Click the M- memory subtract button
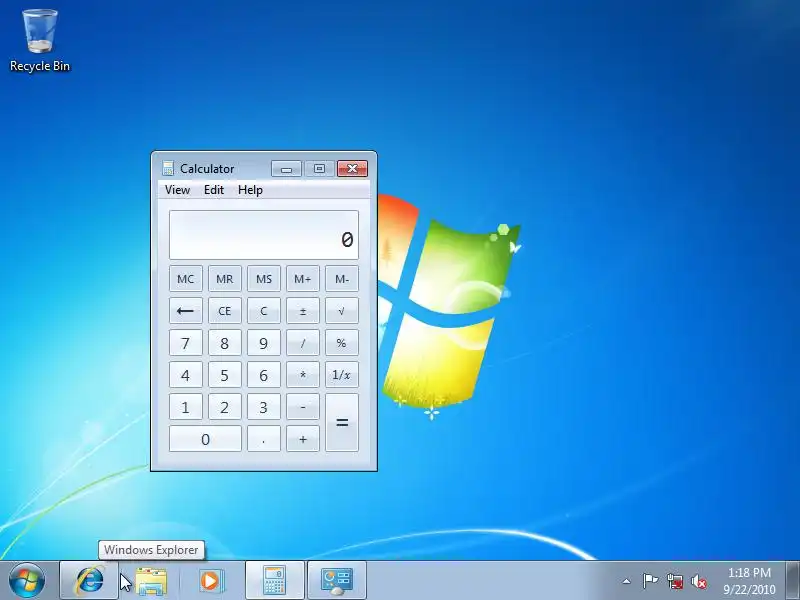This screenshot has height=600, width=800. (342, 279)
